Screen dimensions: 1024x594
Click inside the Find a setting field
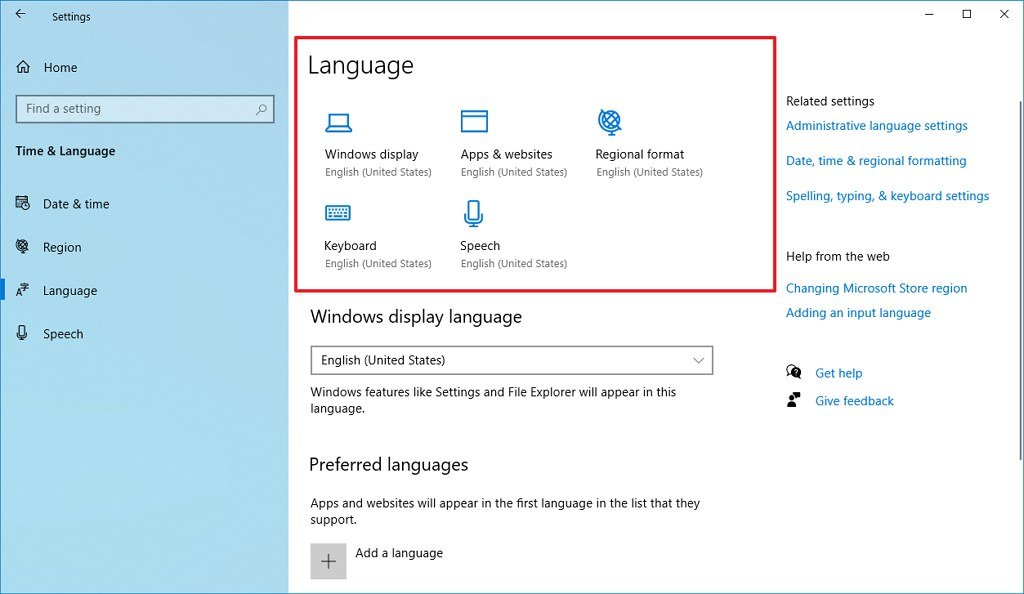pyautogui.click(x=135, y=109)
